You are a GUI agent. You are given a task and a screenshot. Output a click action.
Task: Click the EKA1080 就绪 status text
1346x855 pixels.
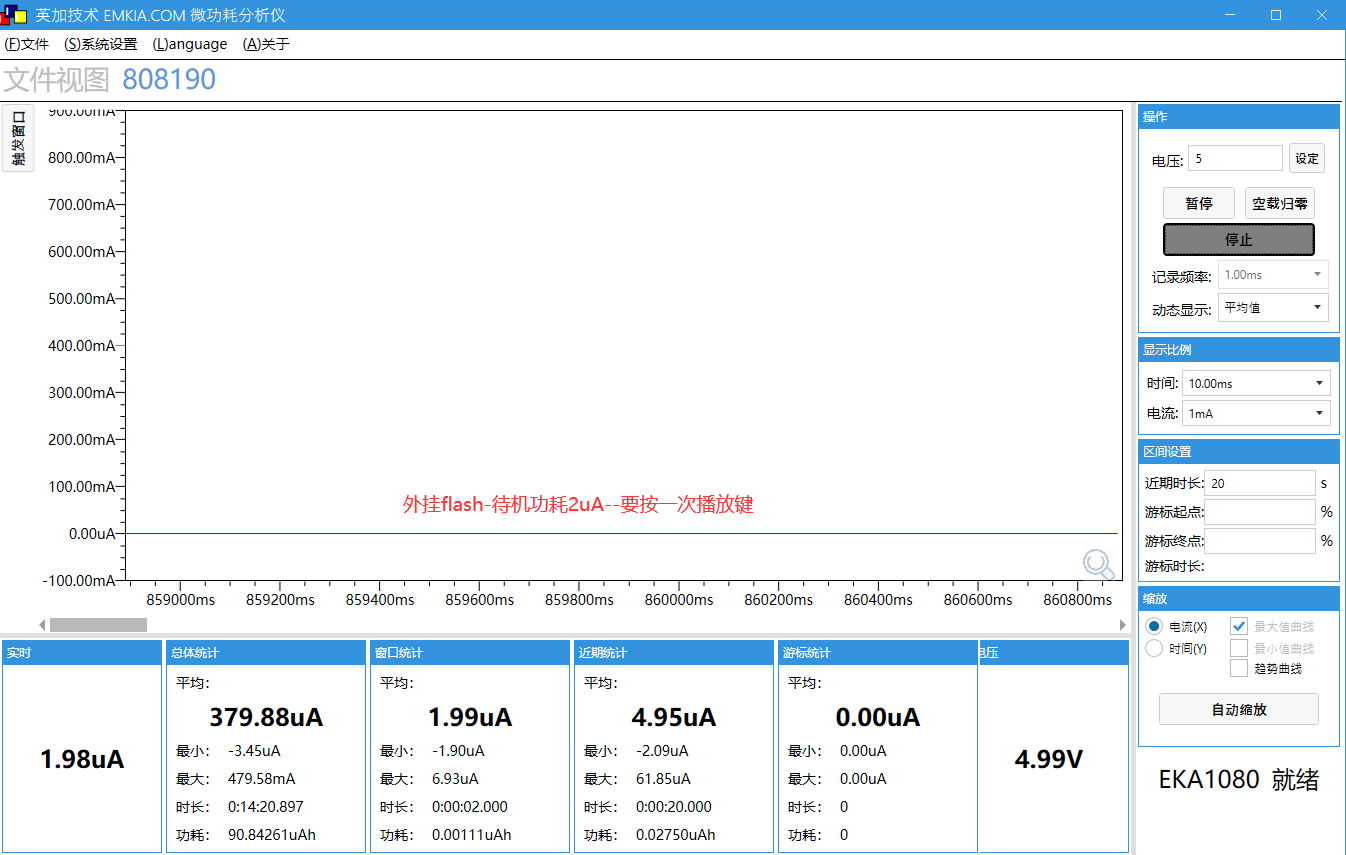[1239, 780]
